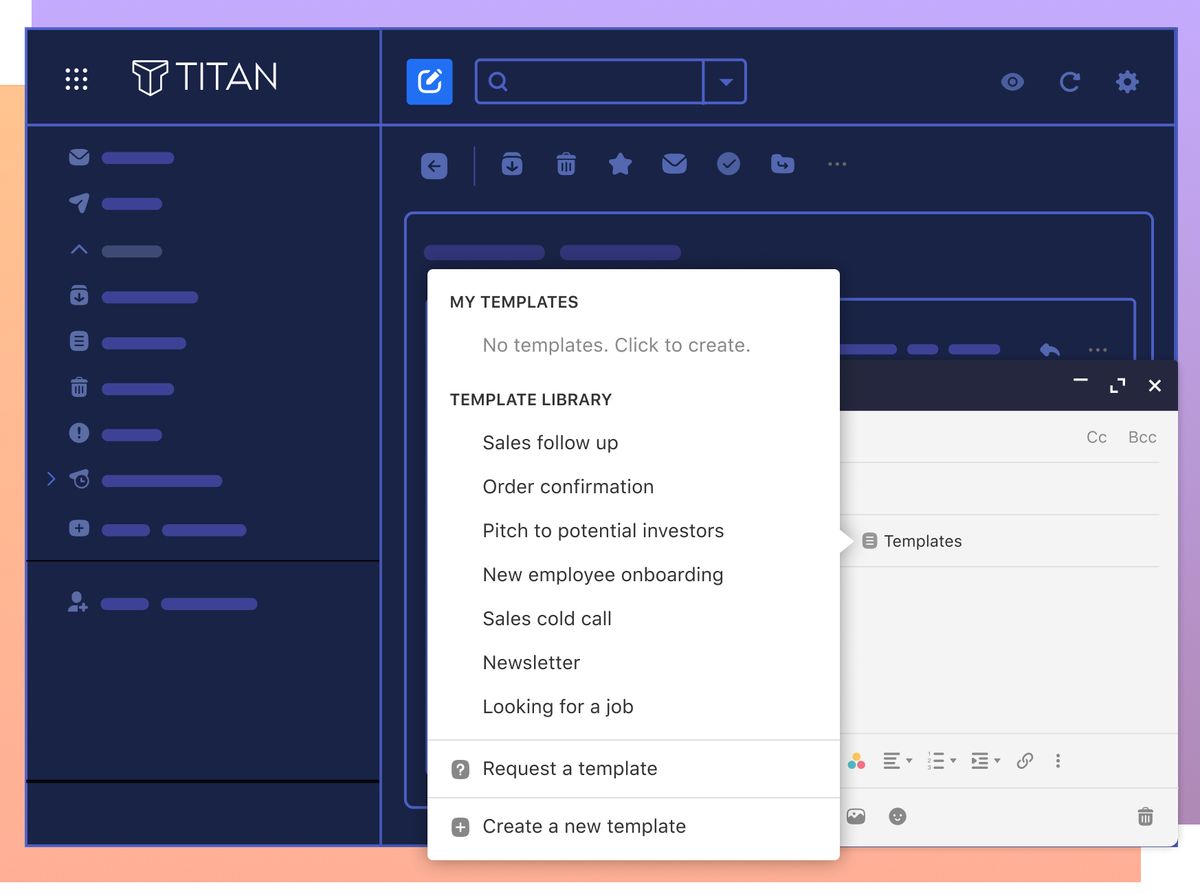Insert an image into the email draft
The image size is (1200, 893).
pyautogui.click(x=856, y=816)
